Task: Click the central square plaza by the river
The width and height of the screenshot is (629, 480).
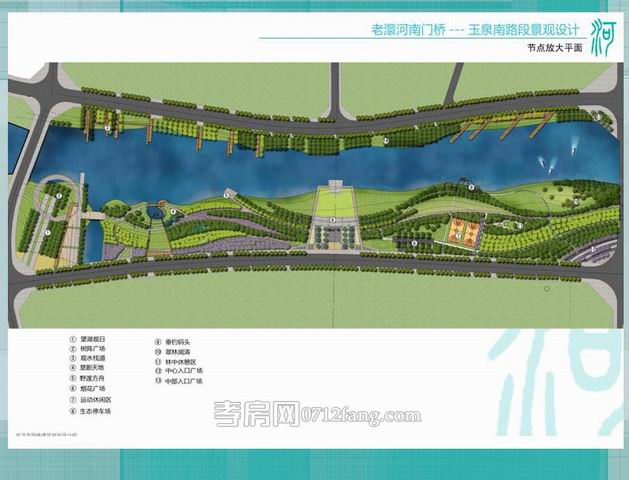Action: coord(334,209)
